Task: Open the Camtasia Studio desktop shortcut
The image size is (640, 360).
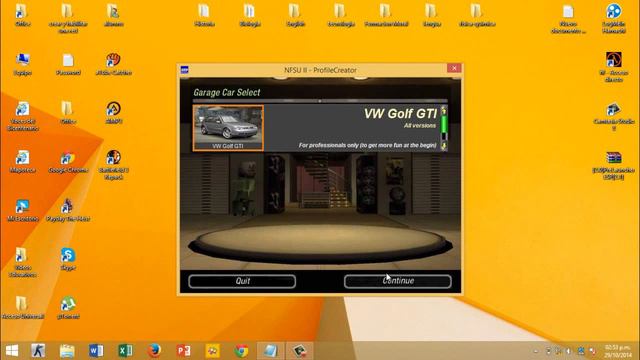Action: (x=613, y=116)
